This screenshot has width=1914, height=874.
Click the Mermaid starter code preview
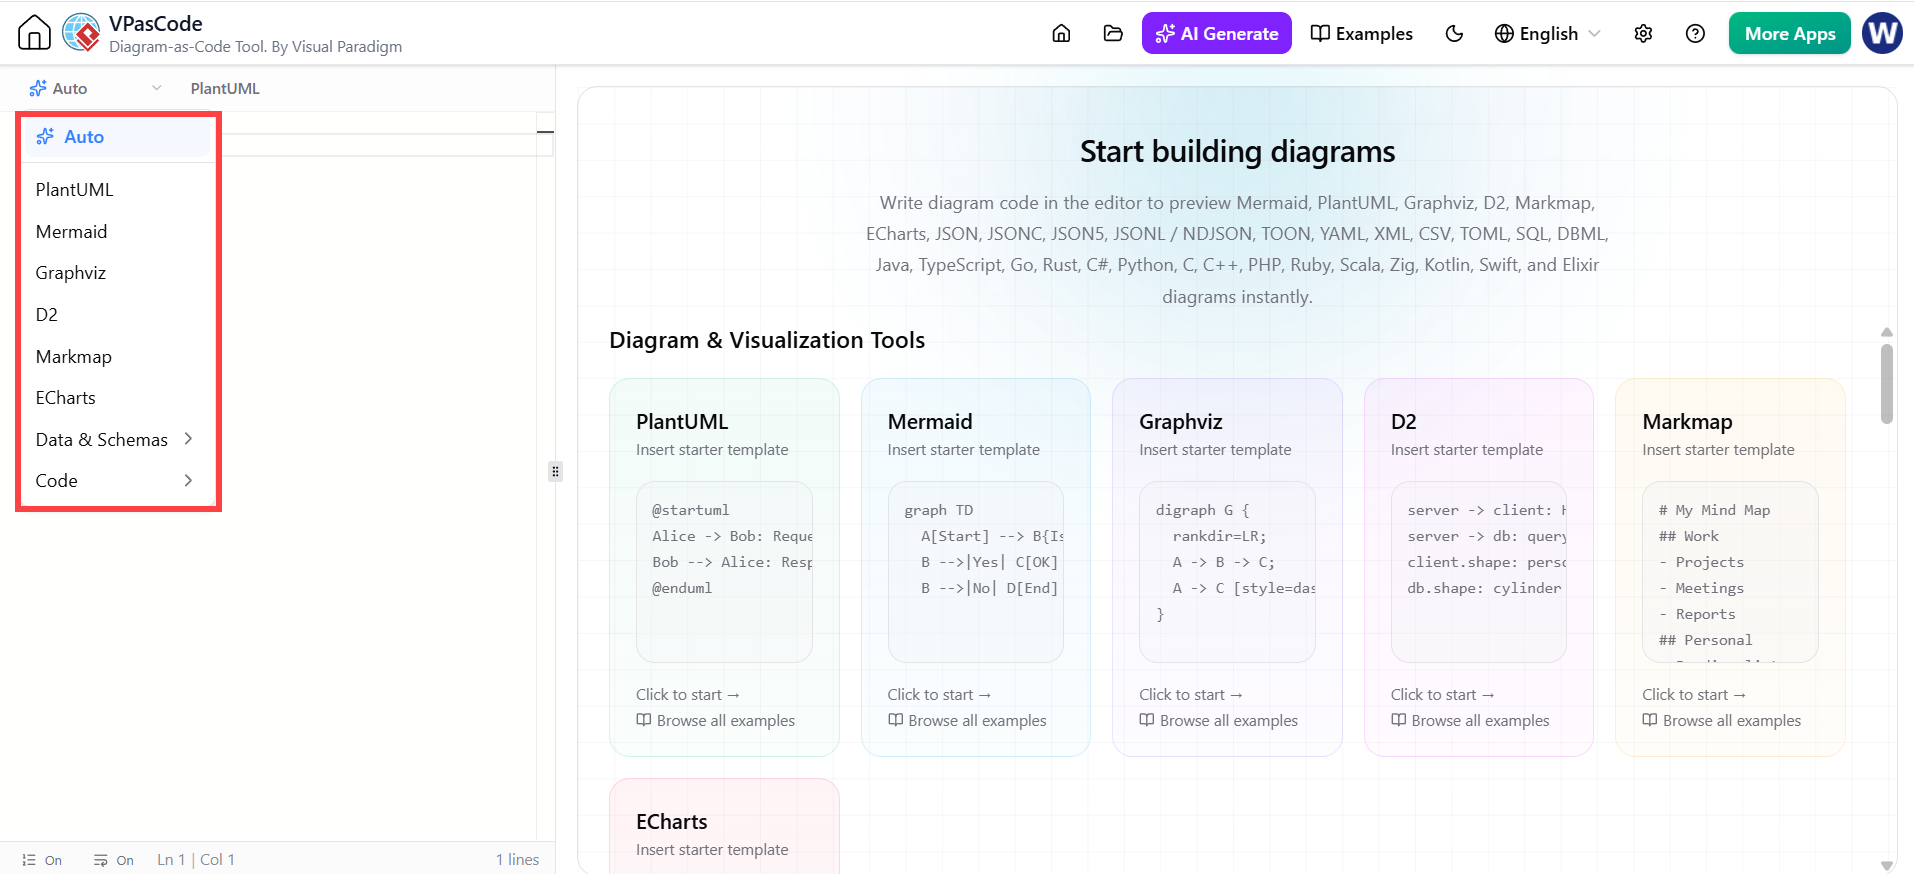point(976,572)
